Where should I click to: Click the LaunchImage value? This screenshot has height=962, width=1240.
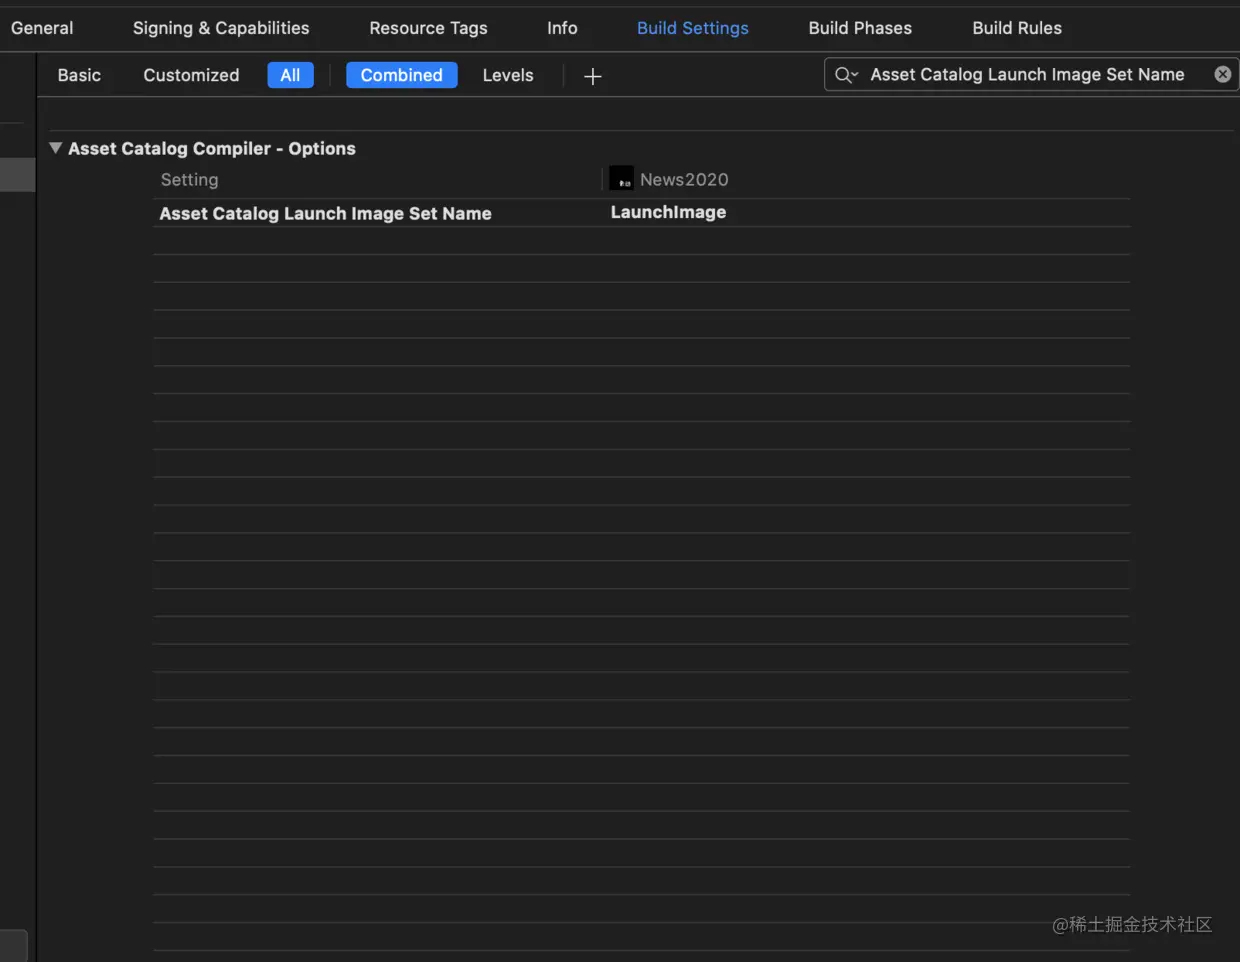668,212
